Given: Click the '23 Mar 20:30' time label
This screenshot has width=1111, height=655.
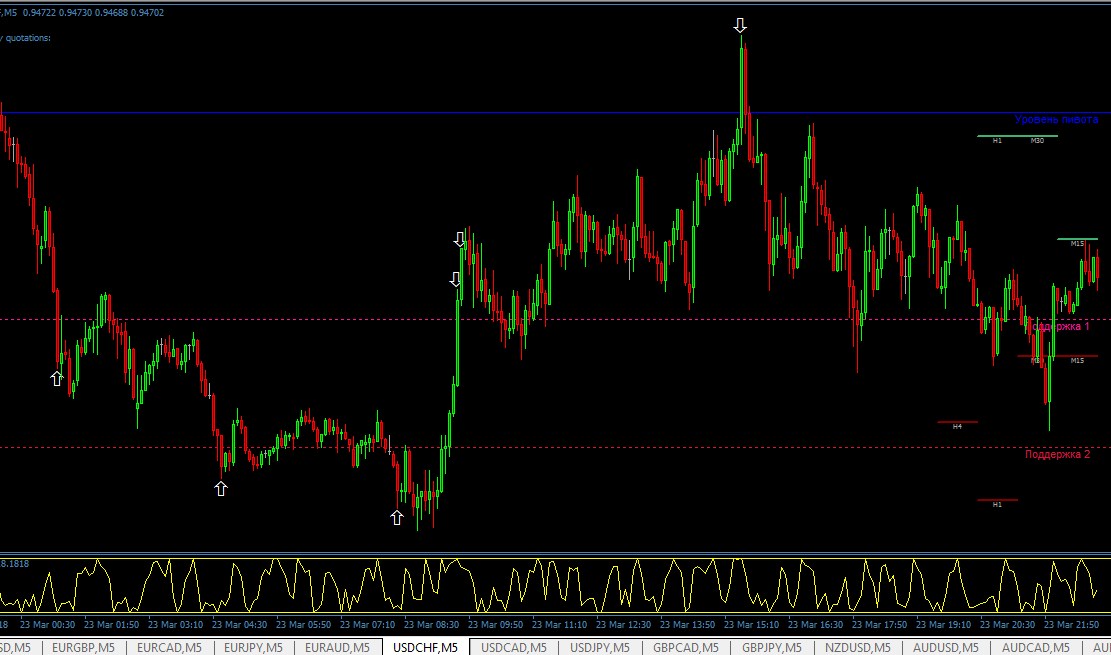Looking at the screenshot, I should (x=1008, y=625).
